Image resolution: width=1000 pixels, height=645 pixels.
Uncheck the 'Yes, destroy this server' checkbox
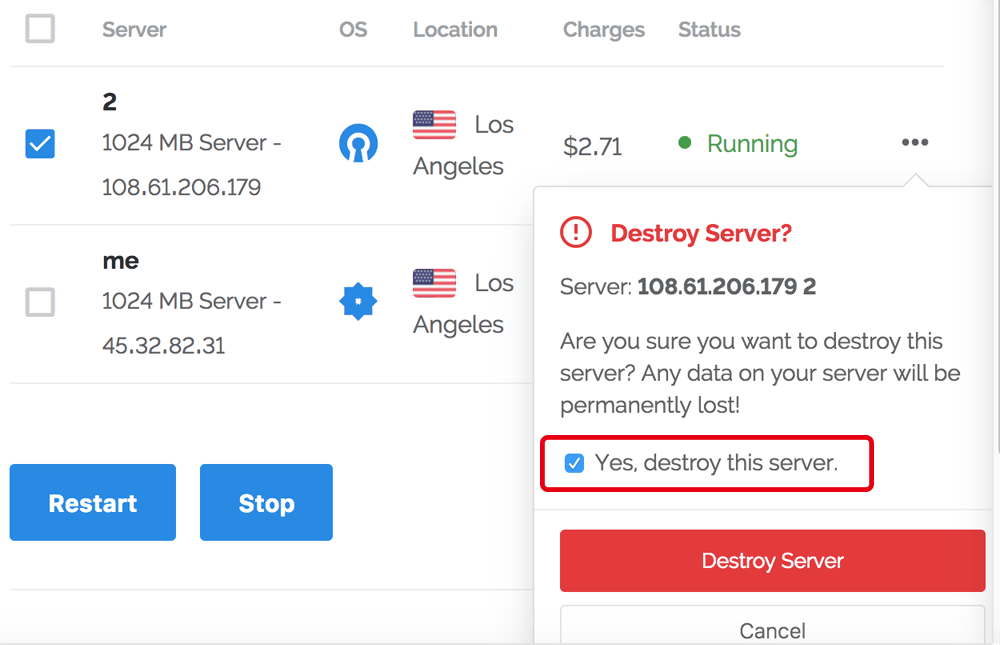pos(574,463)
